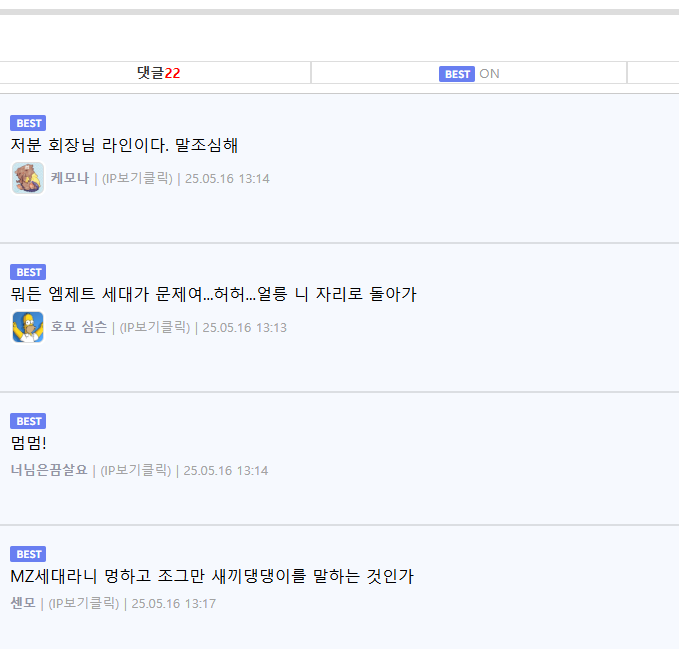The width and height of the screenshot is (679, 649).
Task: Click timestamp 25.05.16 13:17
Action: (x=174, y=603)
